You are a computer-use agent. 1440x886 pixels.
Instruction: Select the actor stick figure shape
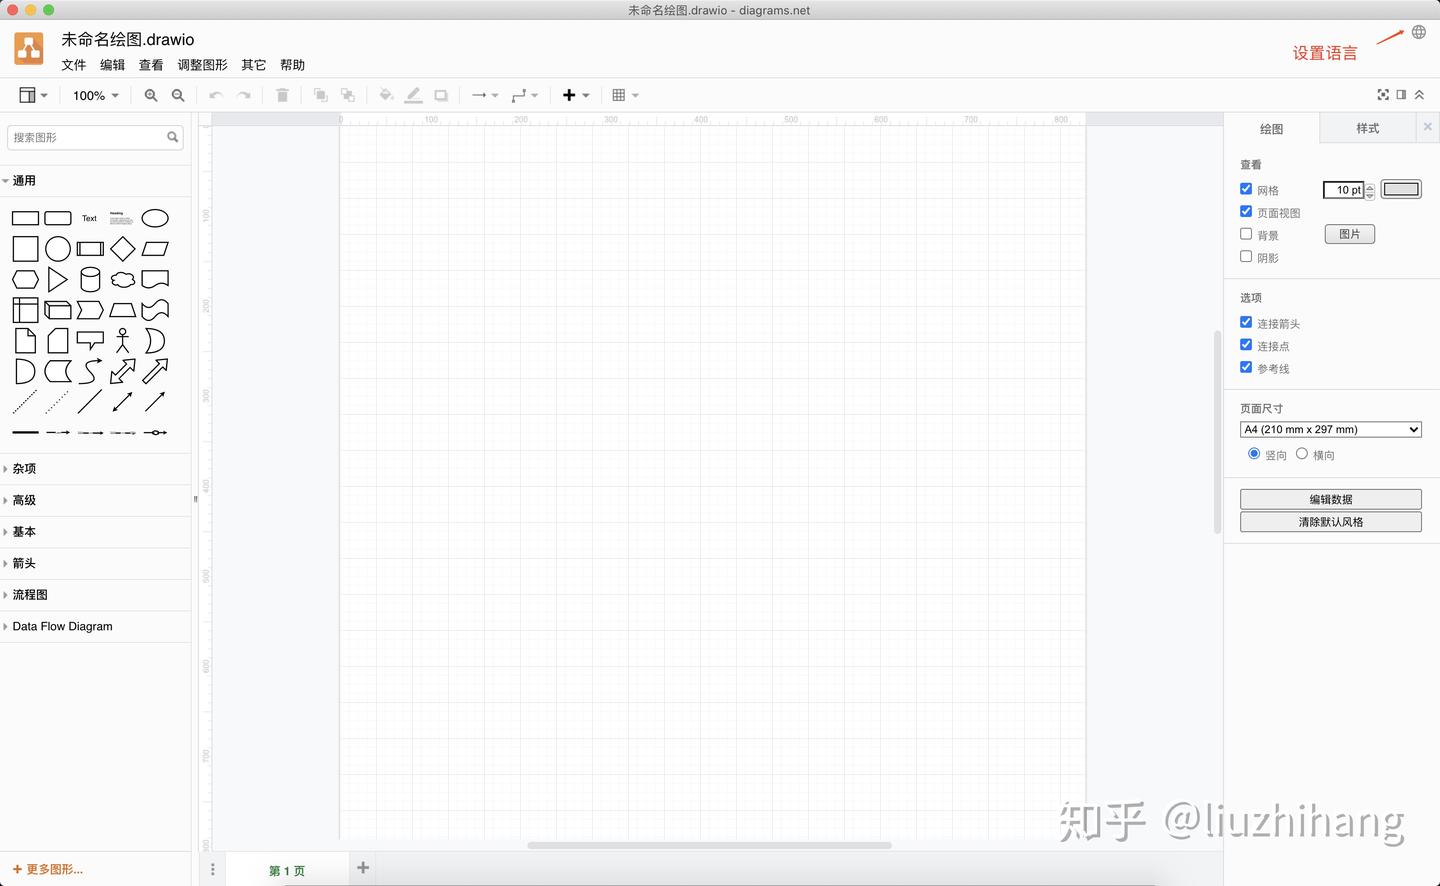[x=123, y=340]
